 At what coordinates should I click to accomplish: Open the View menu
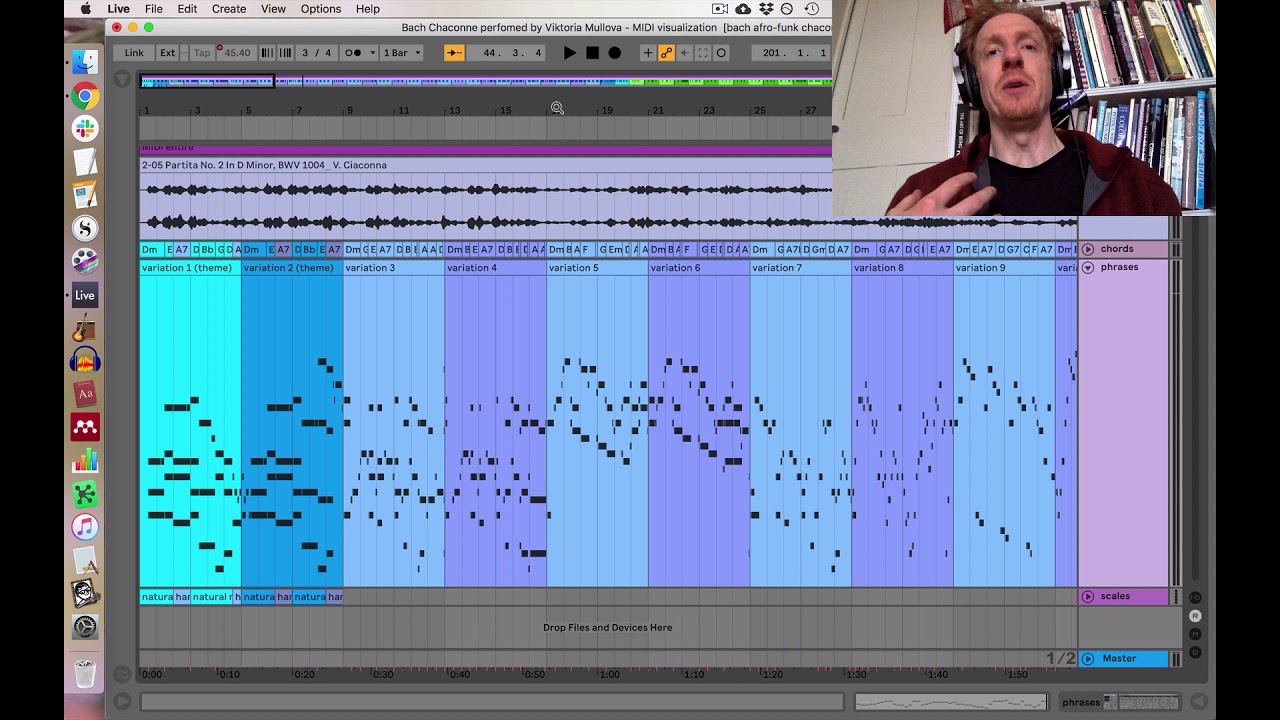tap(273, 9)
